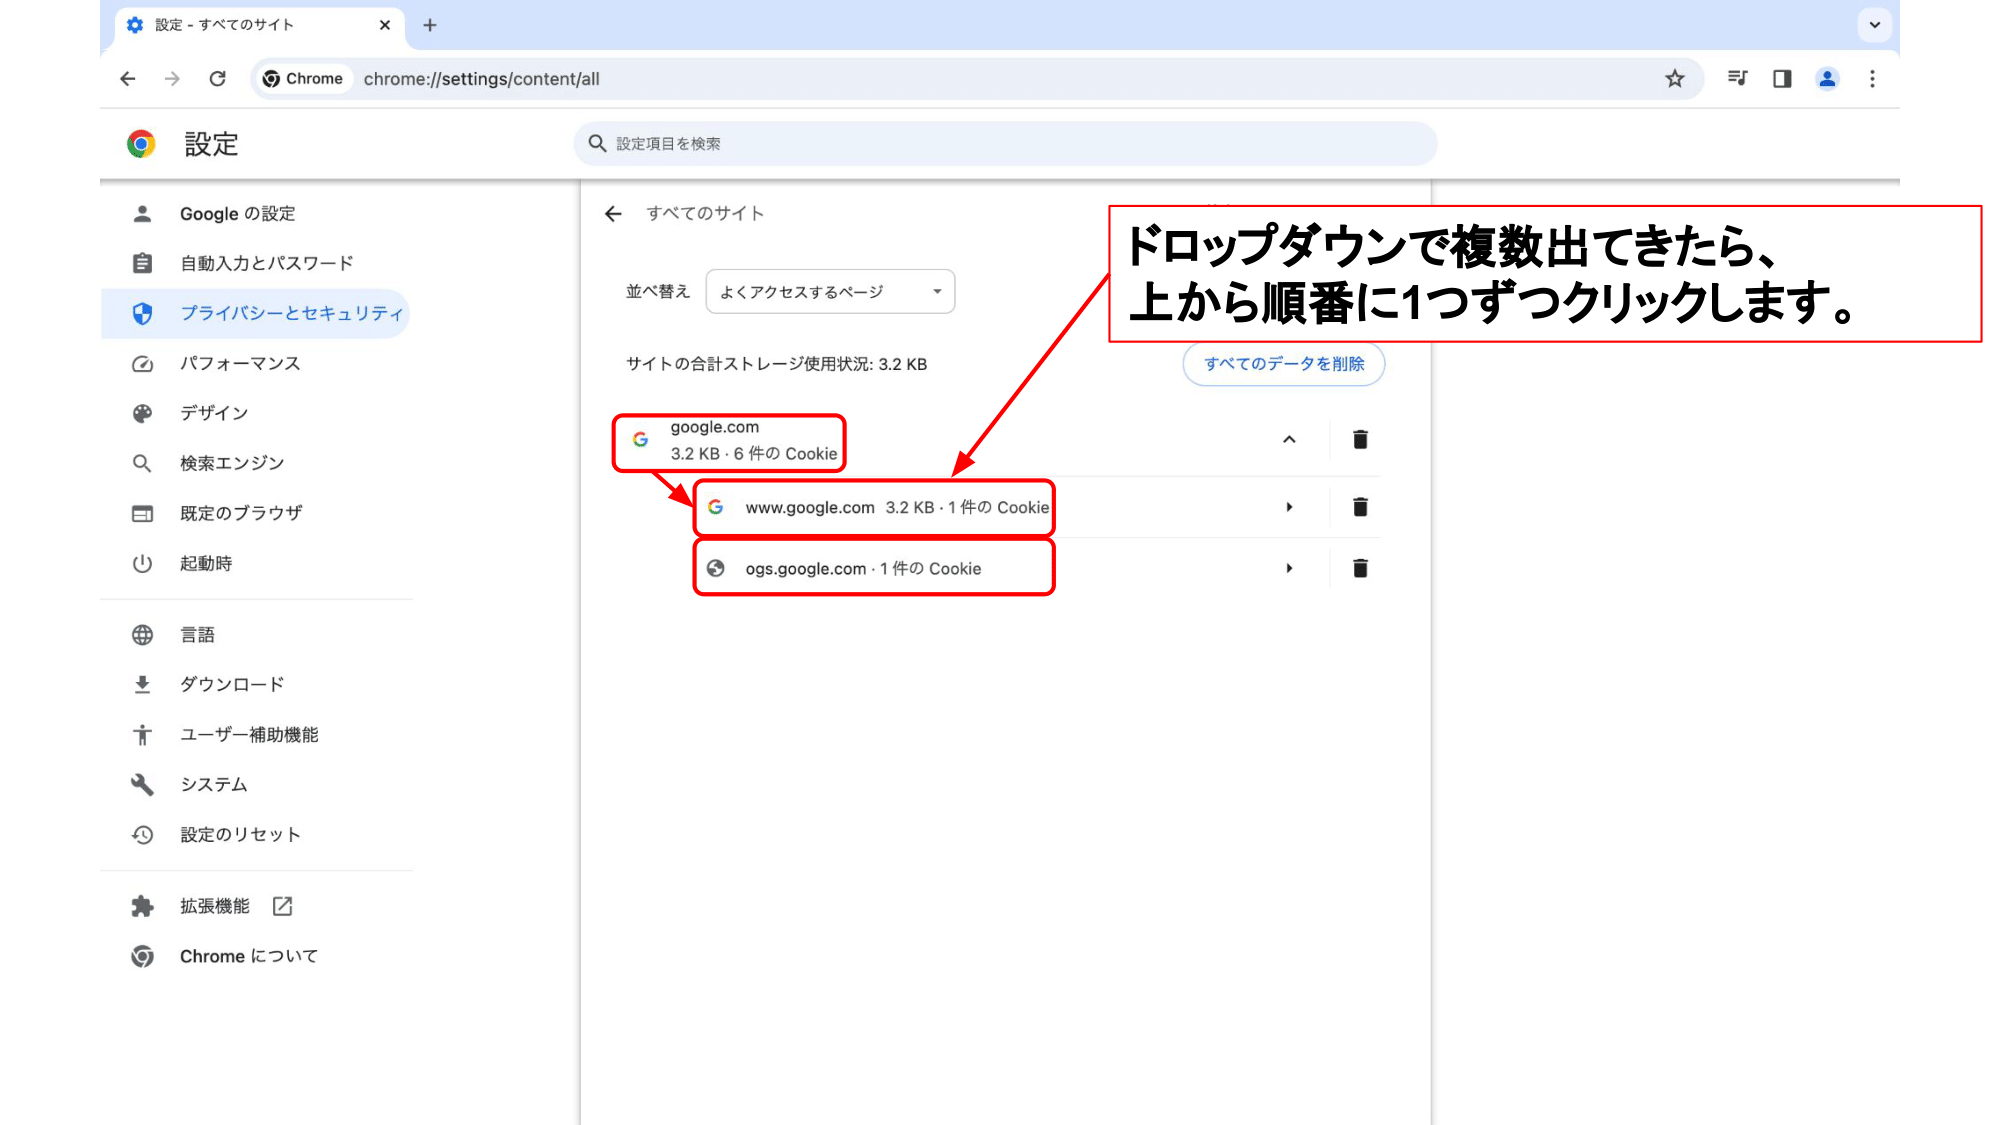
Task: Click the 検索エンジン magnifier icon
Action: point(142,462)
